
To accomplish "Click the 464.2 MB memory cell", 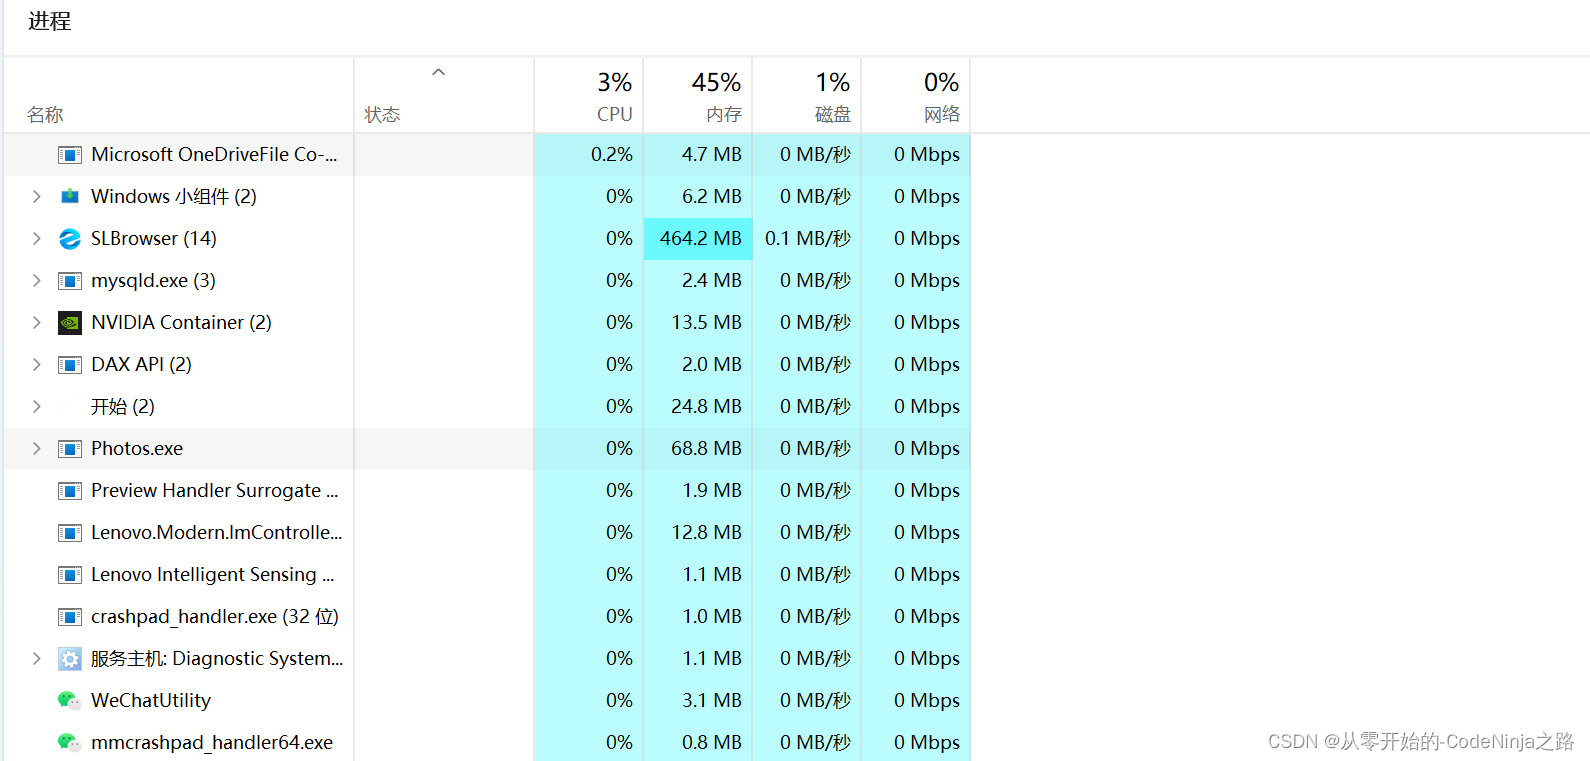I will [700, 239].
